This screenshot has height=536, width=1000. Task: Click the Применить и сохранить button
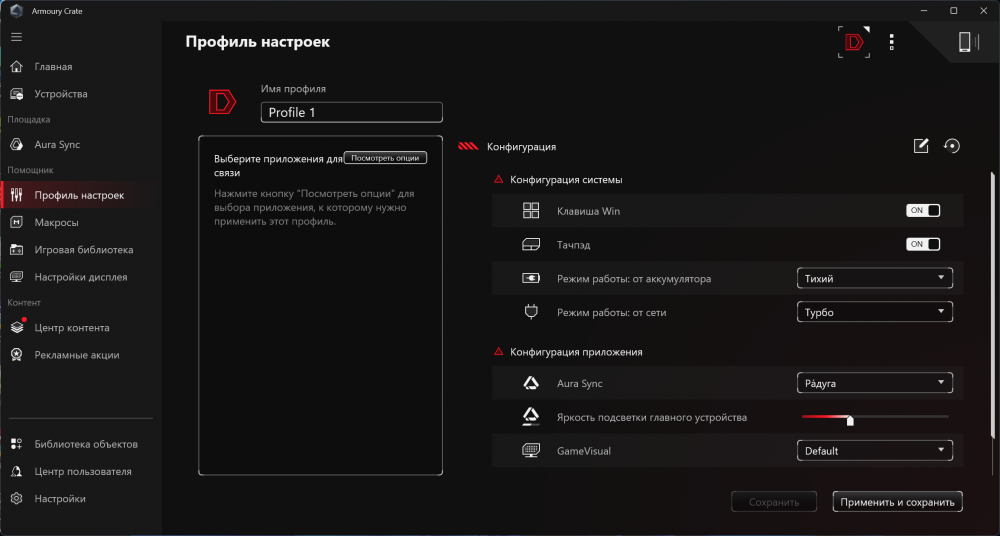coord(897,502)
